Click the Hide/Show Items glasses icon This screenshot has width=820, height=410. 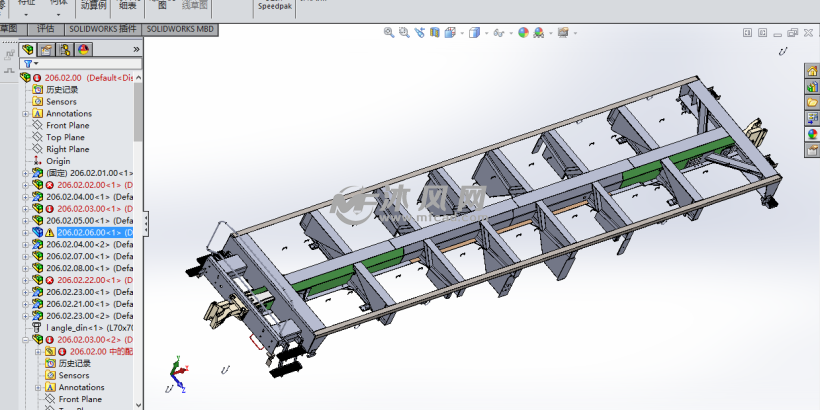pyautogui.click(x=498, y=32)
